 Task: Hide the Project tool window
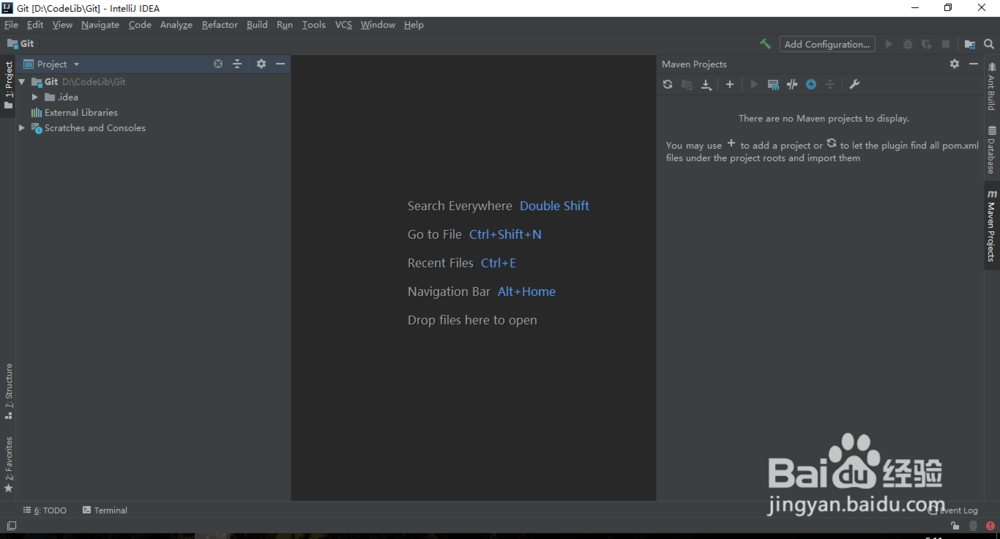[280, 64]
